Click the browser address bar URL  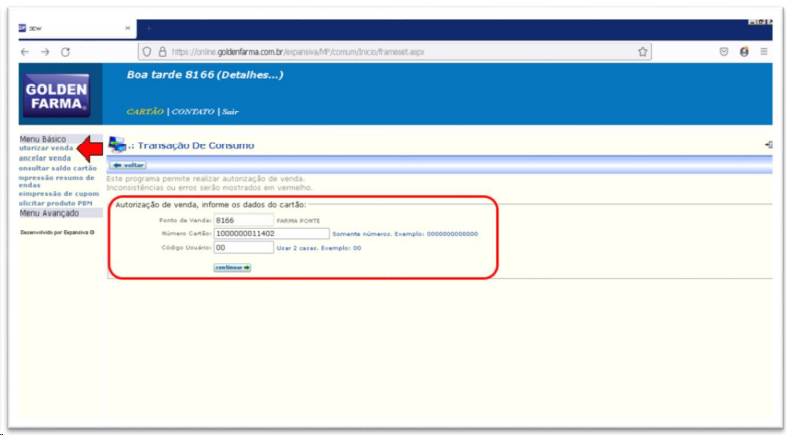coord(298,52)
